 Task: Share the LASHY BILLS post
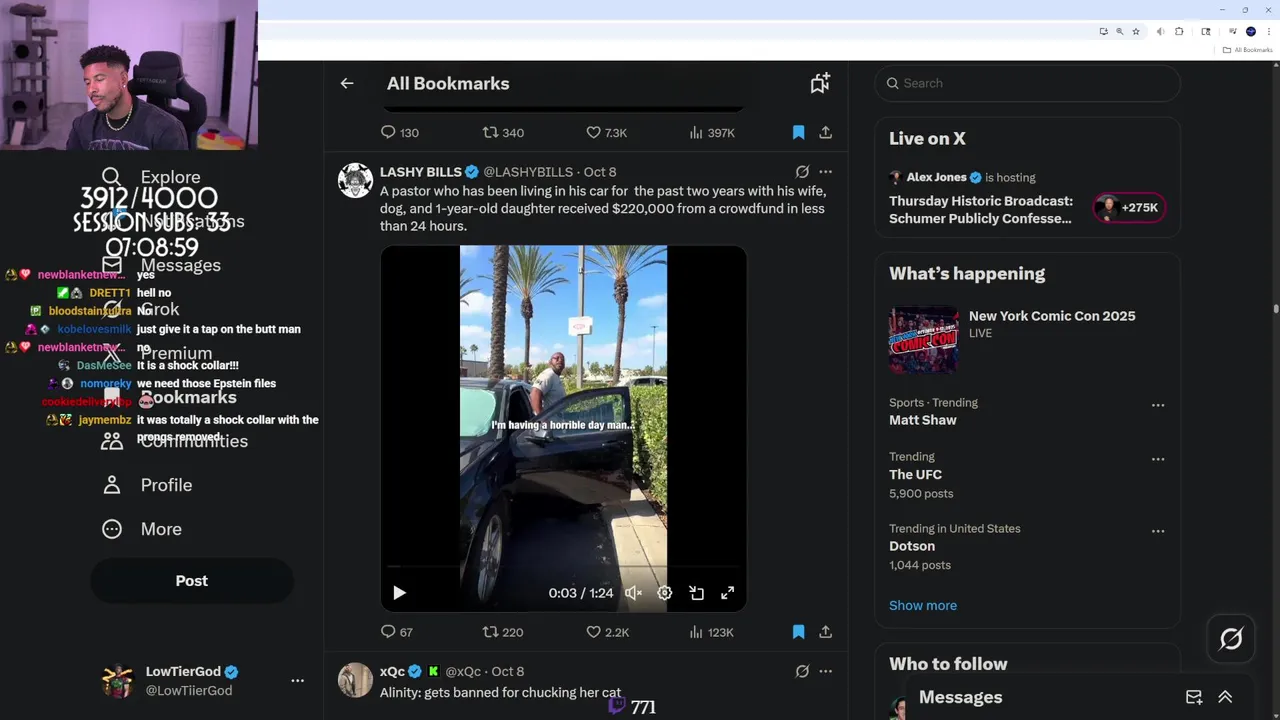825,632
